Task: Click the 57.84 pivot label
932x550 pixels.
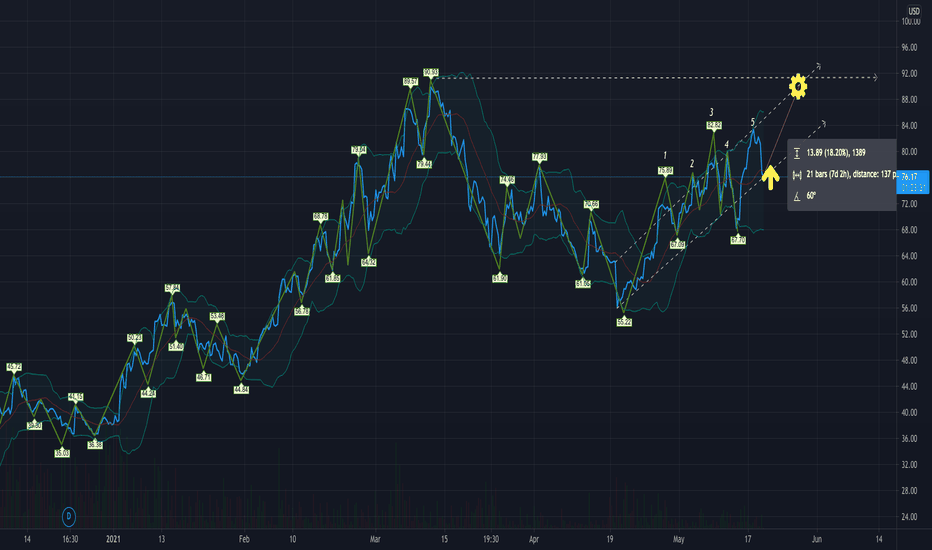Action: click(x=172, y=288)
